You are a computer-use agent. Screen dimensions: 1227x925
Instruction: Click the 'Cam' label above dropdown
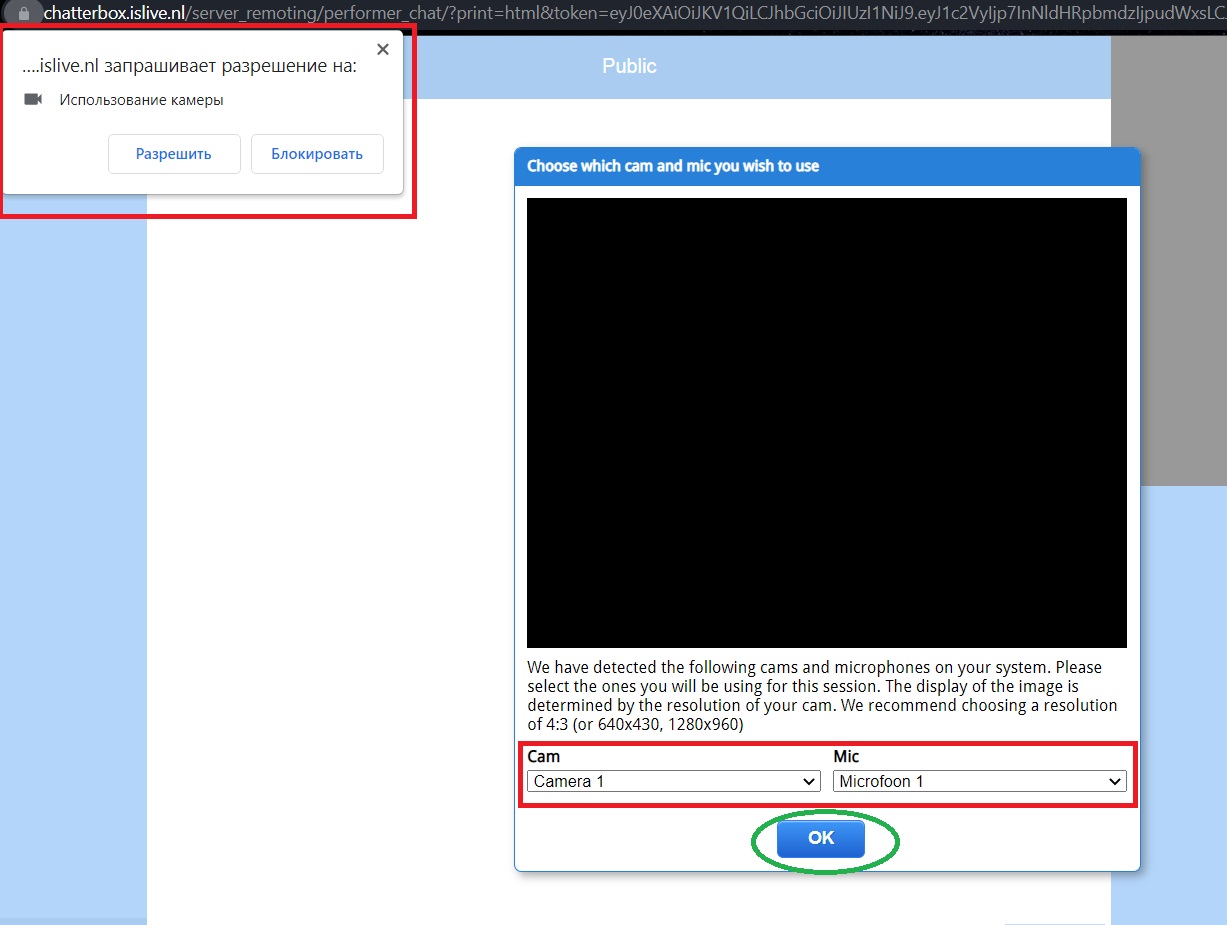point(543,757)
